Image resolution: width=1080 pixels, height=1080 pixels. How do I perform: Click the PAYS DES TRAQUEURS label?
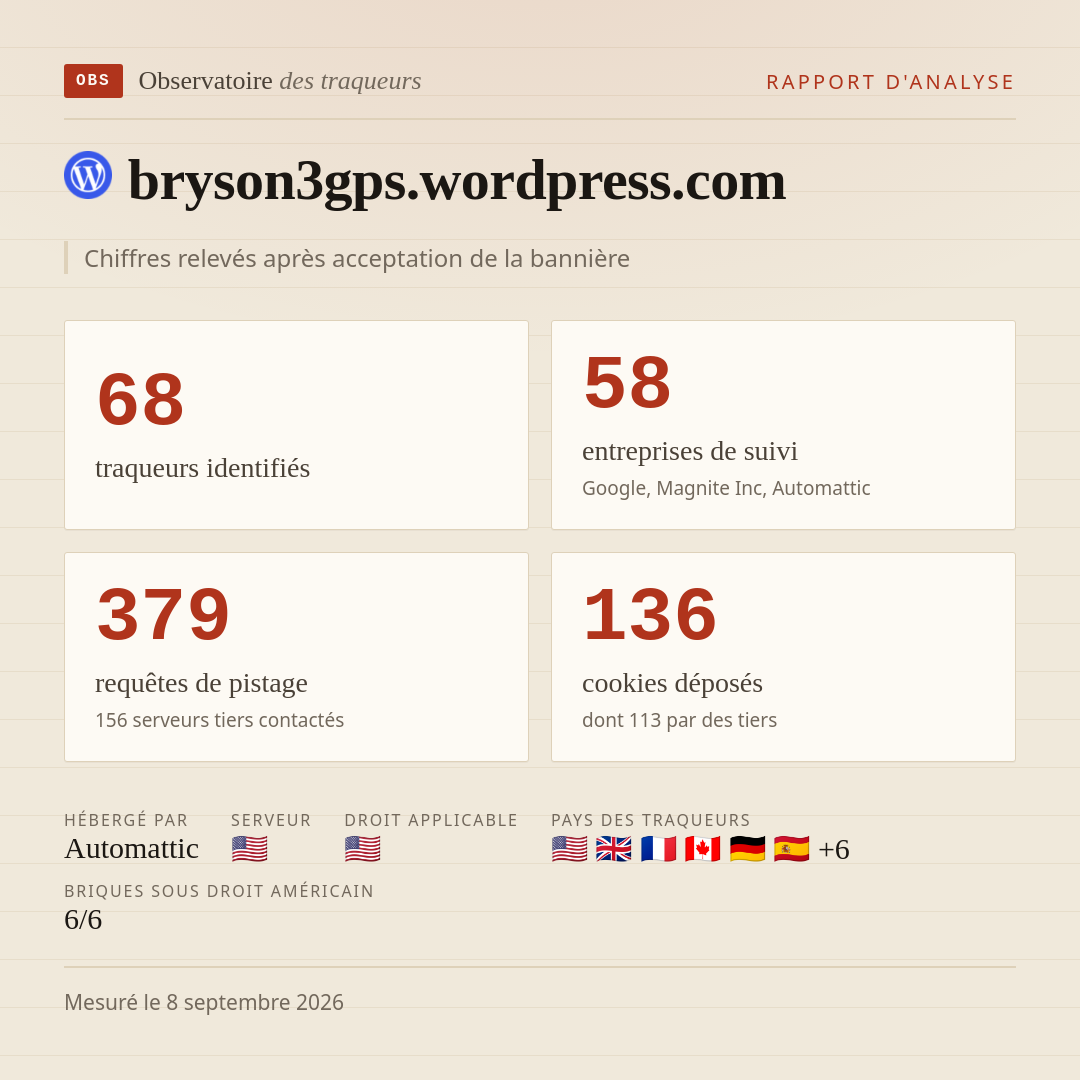(651, 820)
